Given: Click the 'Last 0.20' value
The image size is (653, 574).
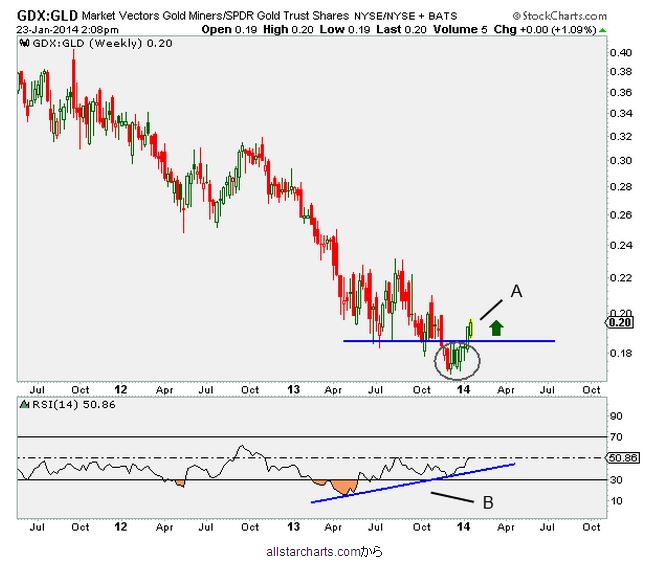Looking at the screenshot, I should (401, 30).
